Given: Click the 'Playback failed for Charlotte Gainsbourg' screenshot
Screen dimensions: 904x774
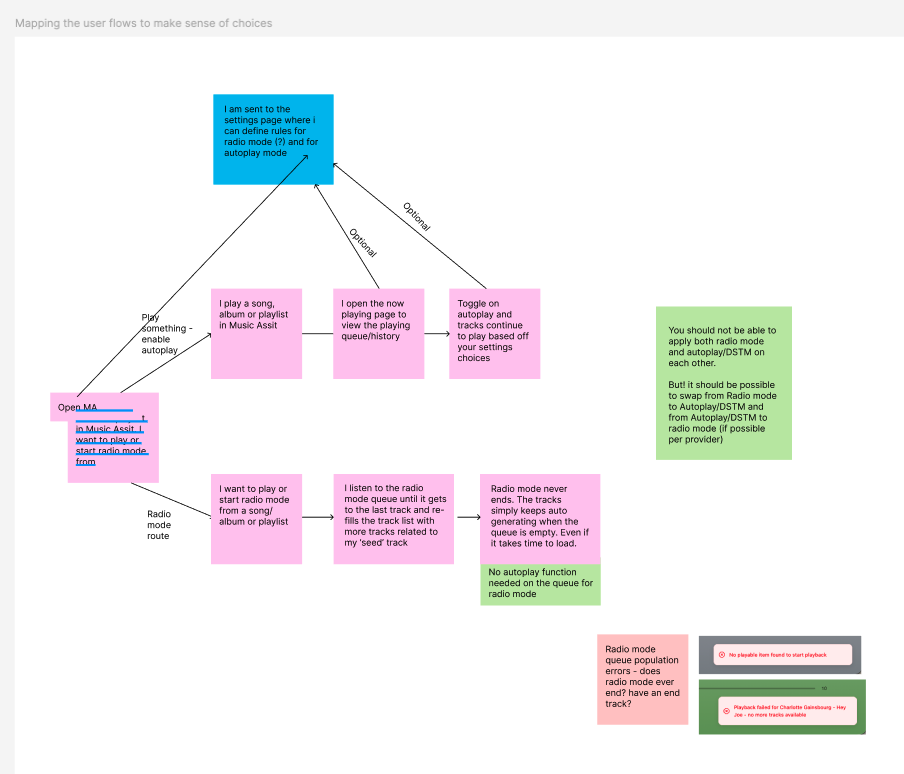Looking at the screenshot, I should (x=782, y=707).
